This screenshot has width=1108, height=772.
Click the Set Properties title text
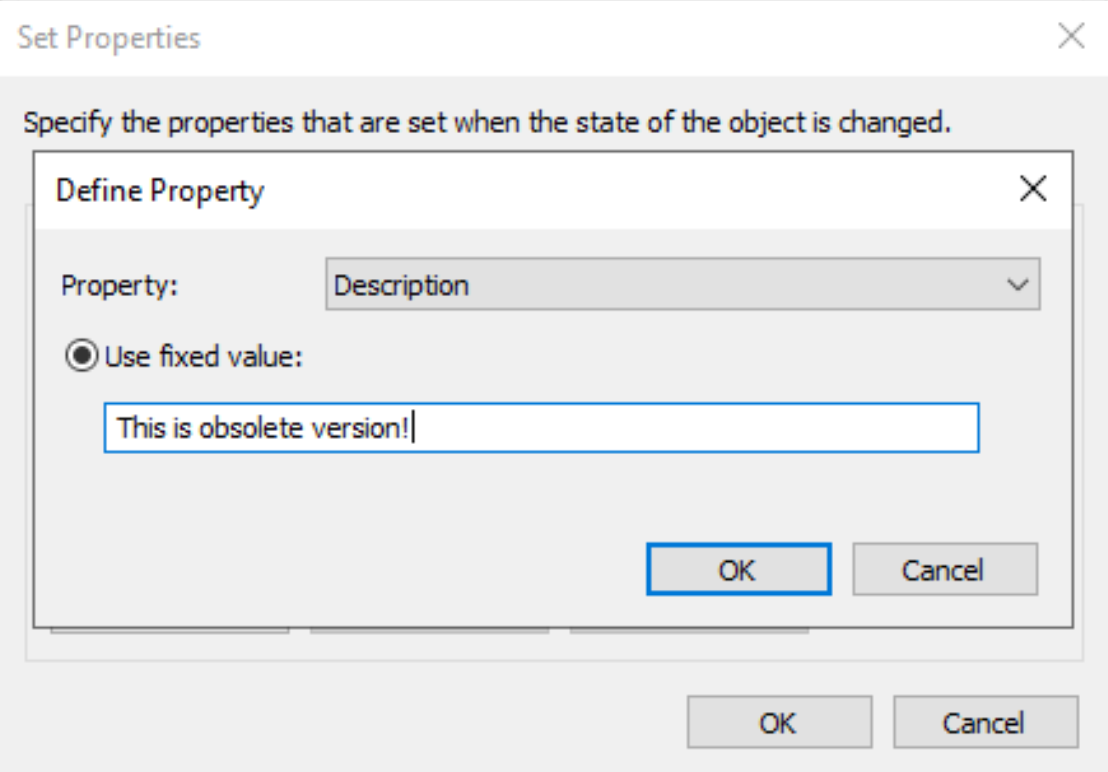109,37
